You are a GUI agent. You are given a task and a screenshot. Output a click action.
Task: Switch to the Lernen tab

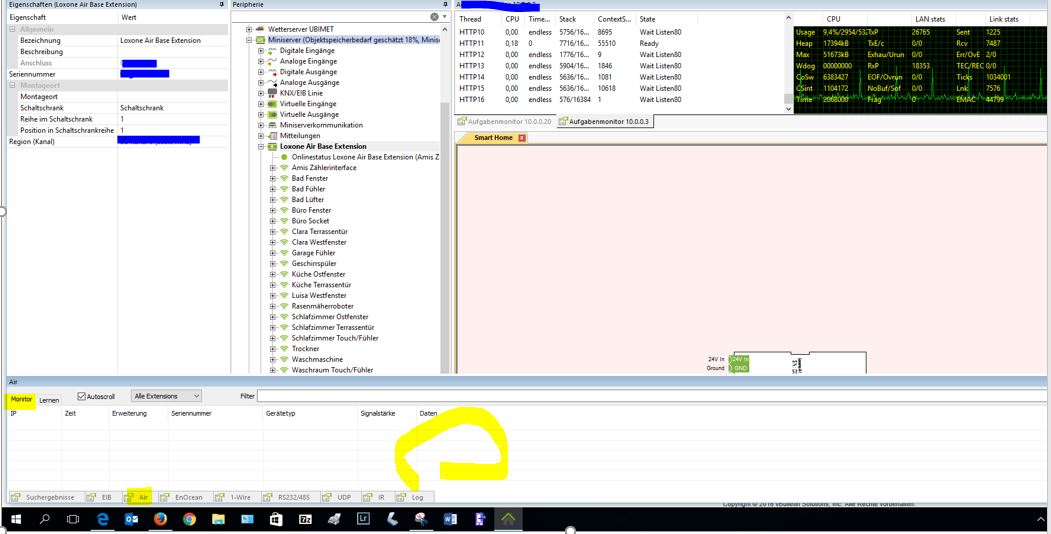49,400
